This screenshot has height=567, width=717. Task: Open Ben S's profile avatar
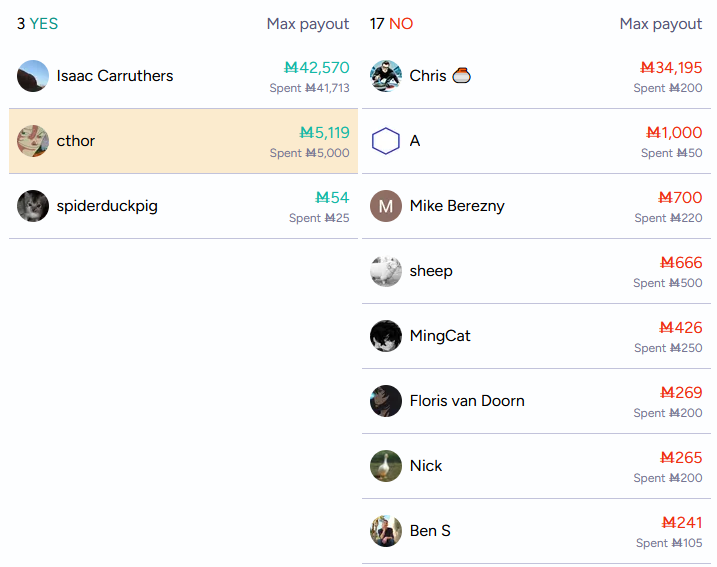click(x=386, y=530)
